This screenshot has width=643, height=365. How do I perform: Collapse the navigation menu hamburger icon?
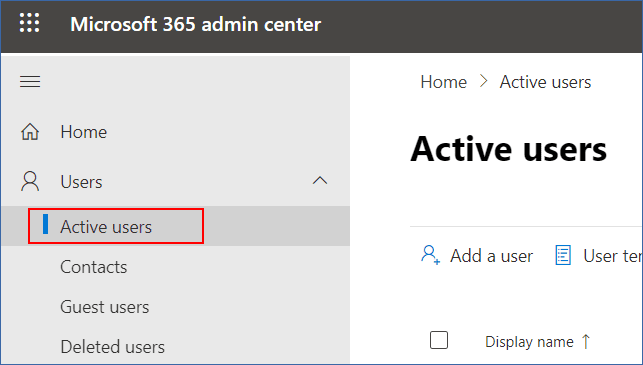tap(30, 82)
